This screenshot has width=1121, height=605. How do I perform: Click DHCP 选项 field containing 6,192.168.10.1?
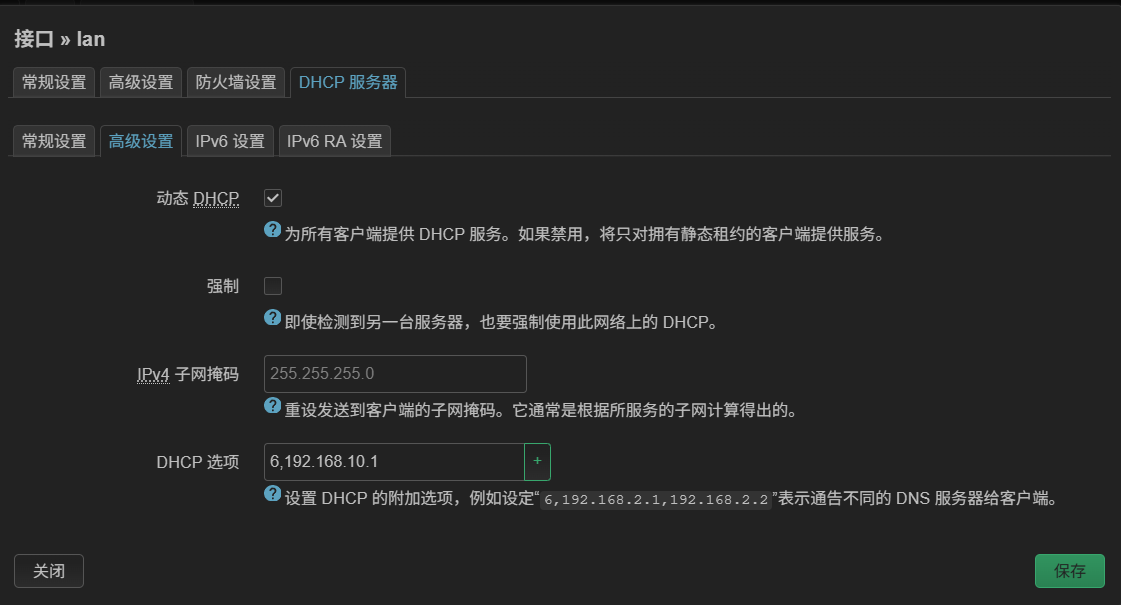coord(393,462)
